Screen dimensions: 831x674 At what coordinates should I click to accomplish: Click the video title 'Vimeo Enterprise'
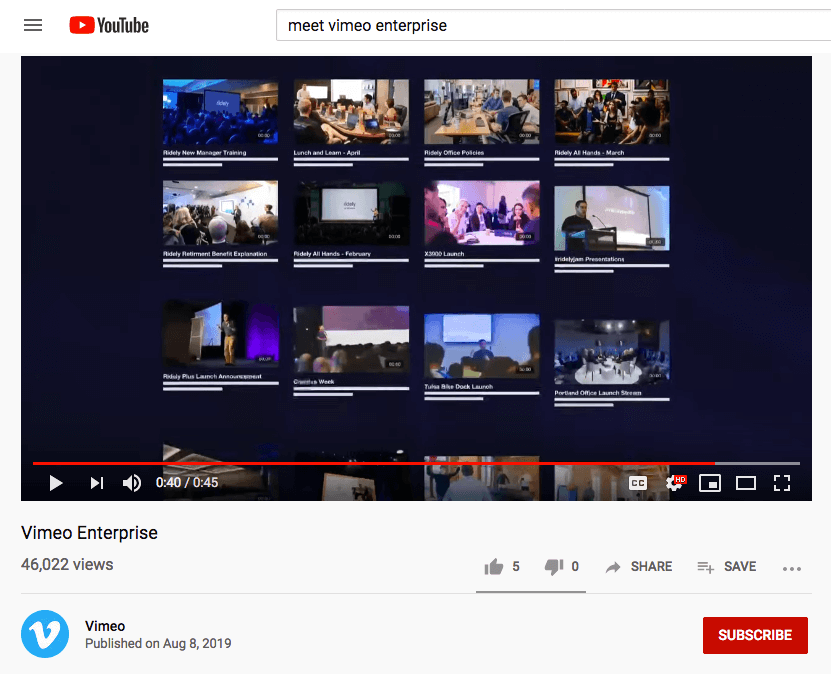(89, 533)
